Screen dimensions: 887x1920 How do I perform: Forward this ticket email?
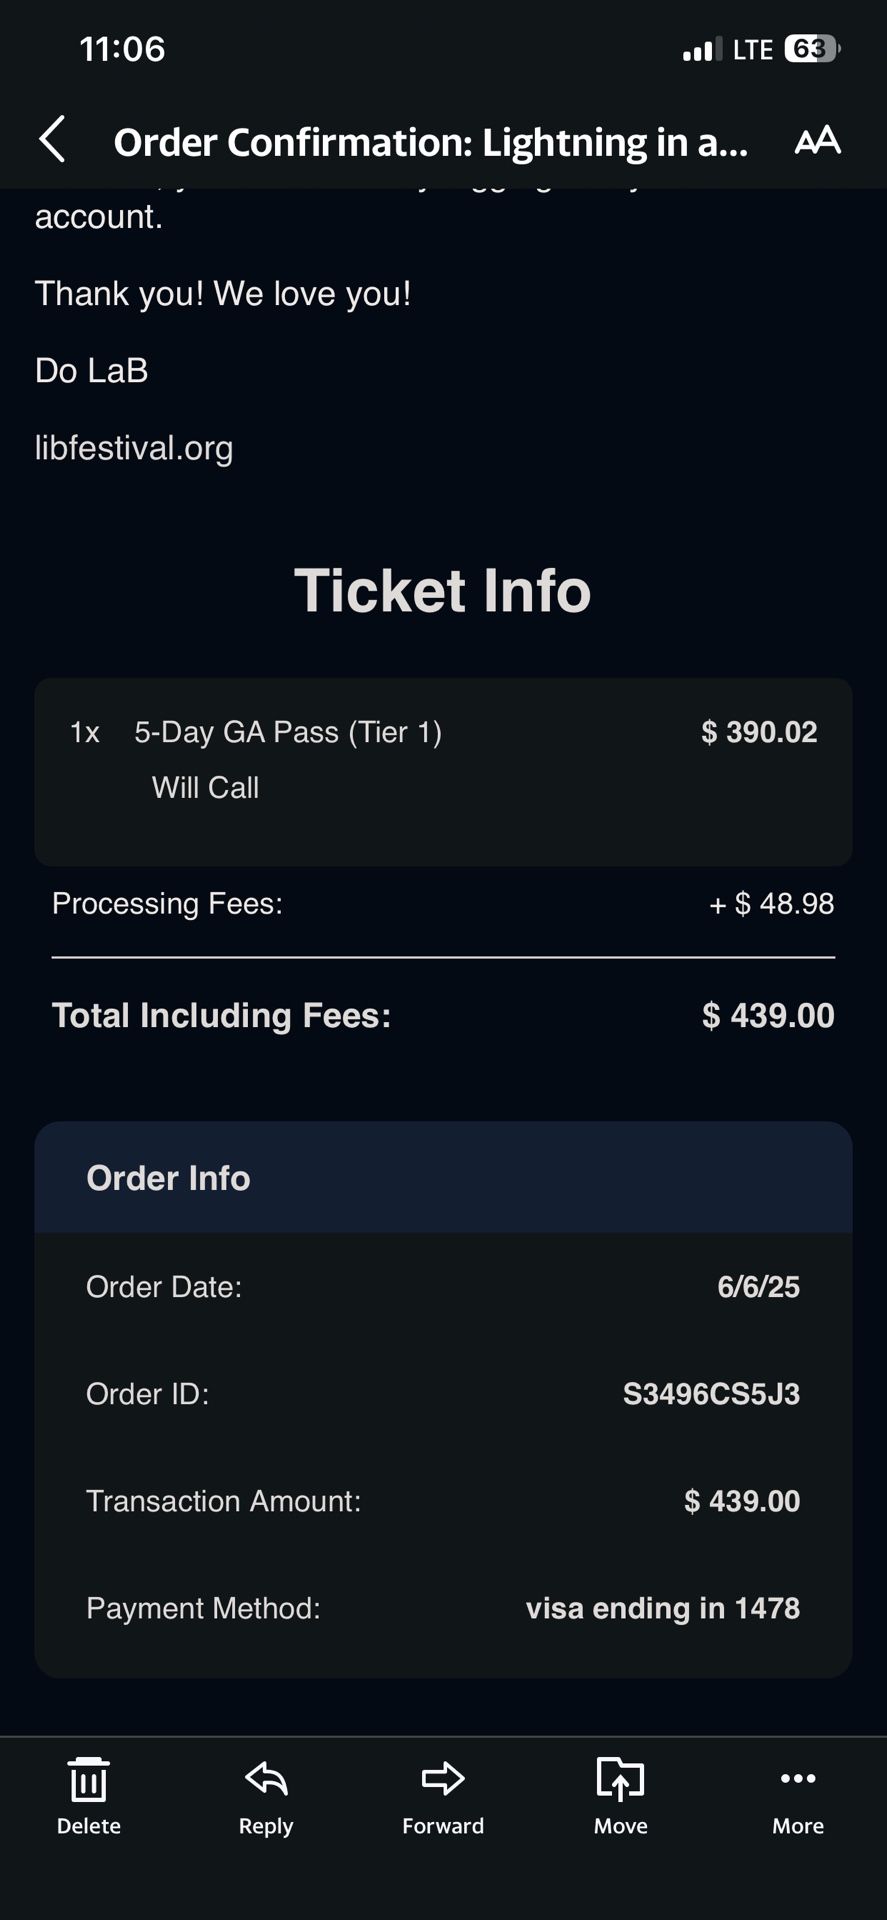(x=441, y=1795)
